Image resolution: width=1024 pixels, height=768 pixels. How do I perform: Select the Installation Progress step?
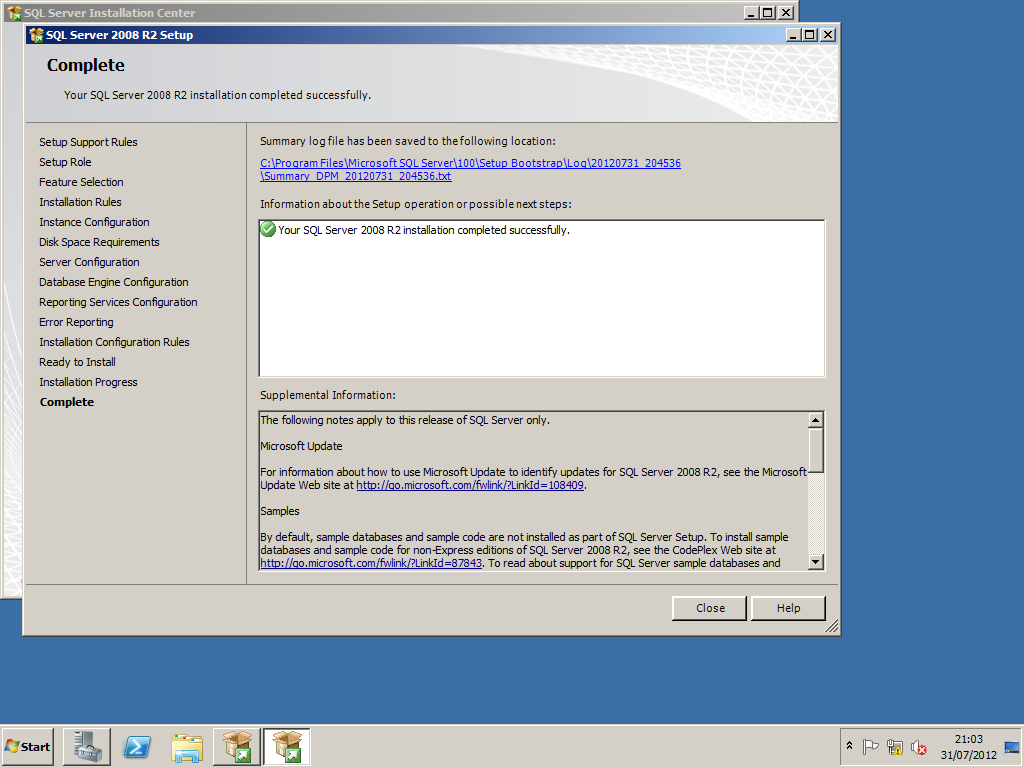(88, 382)
